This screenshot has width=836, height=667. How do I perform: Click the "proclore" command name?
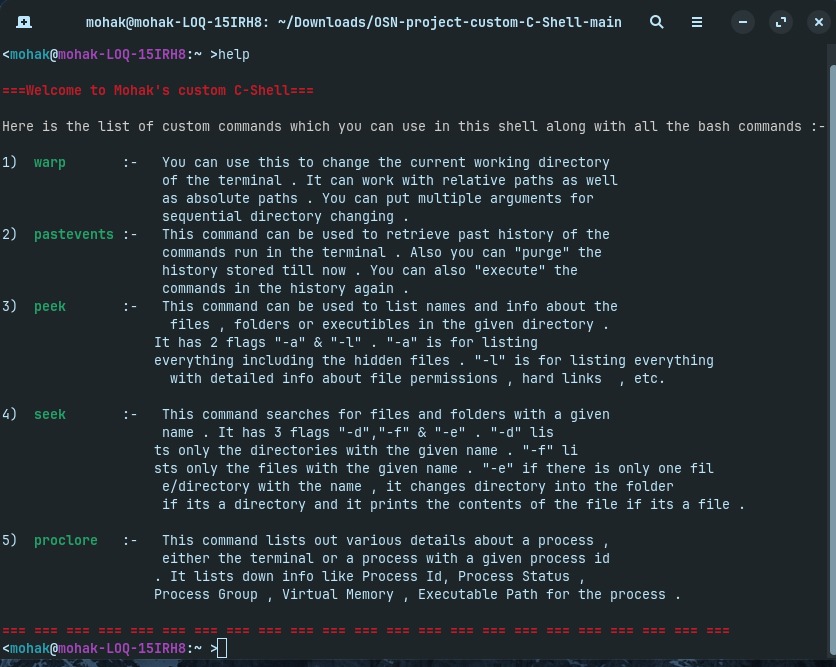coord(66,540)
